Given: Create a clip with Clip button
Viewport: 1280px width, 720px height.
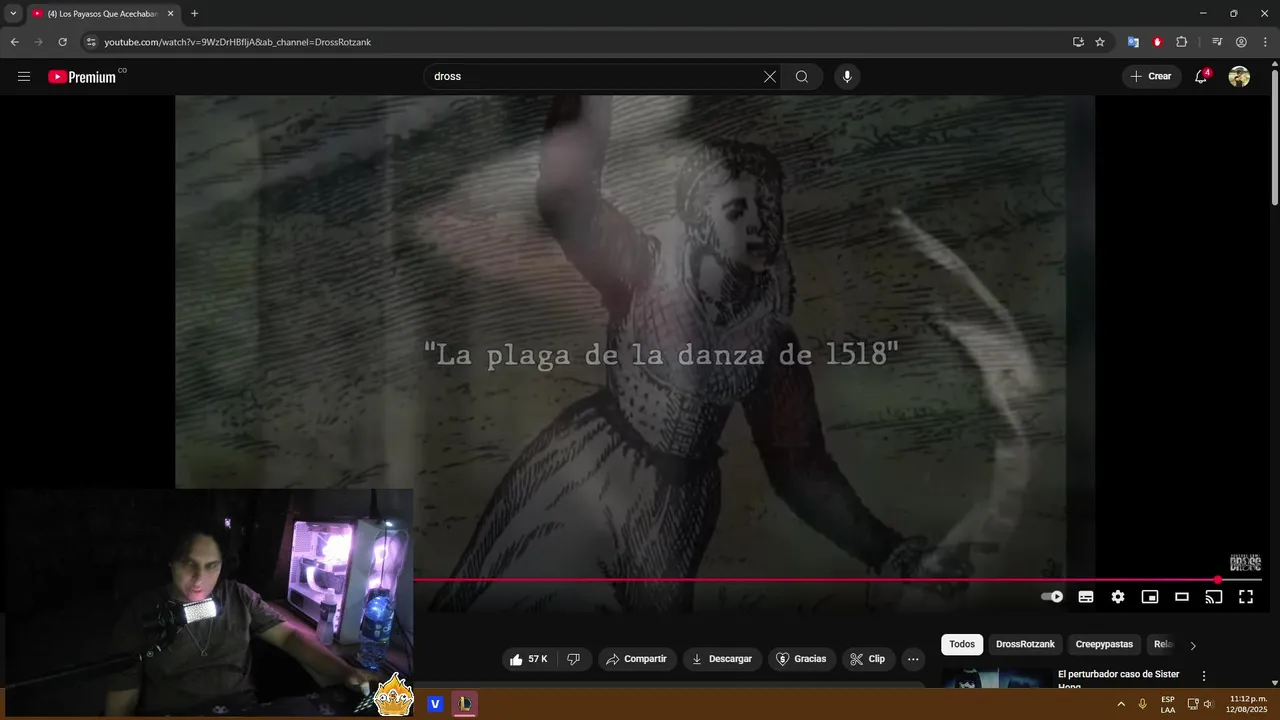Looking at the screenshot, I should point(867,659).
